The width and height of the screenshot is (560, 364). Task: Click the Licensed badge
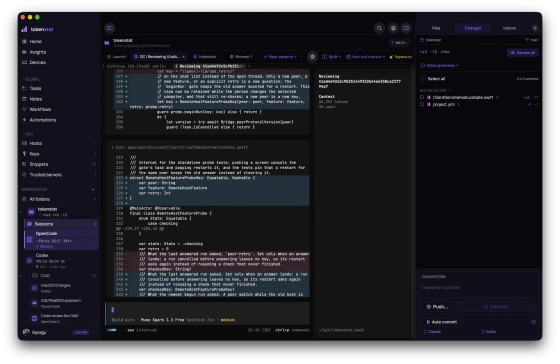[81, 332]
